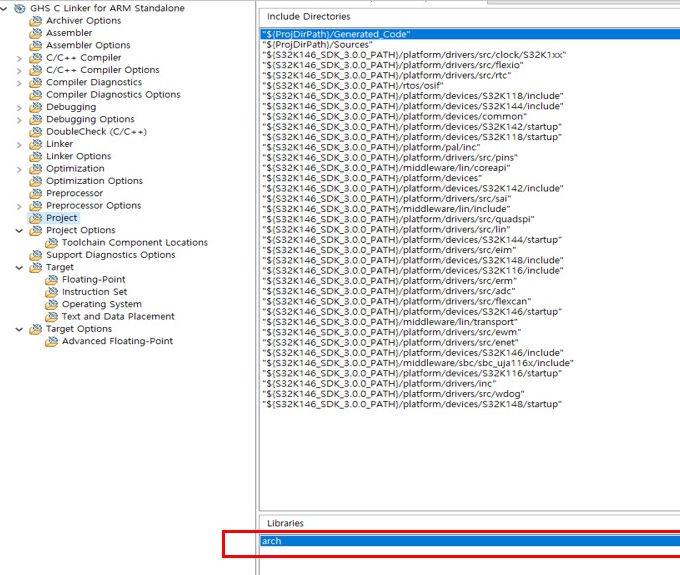Select the devices/common include path

[x=395, y=117]
